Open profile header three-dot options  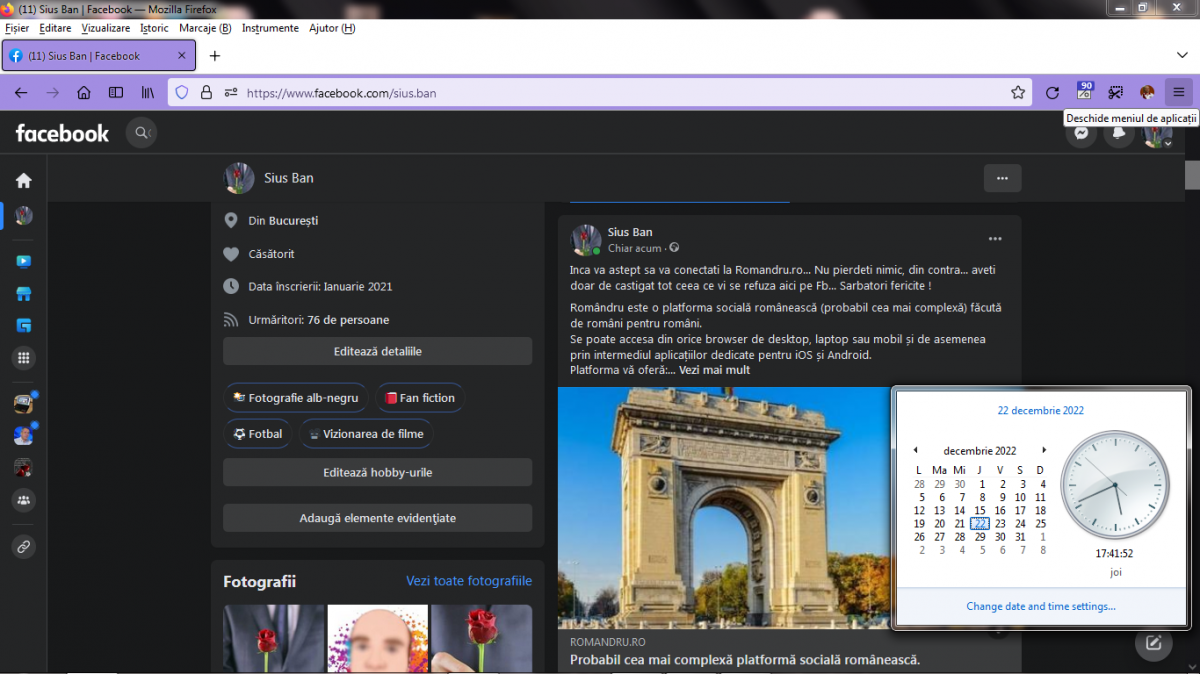point(1002,178)
